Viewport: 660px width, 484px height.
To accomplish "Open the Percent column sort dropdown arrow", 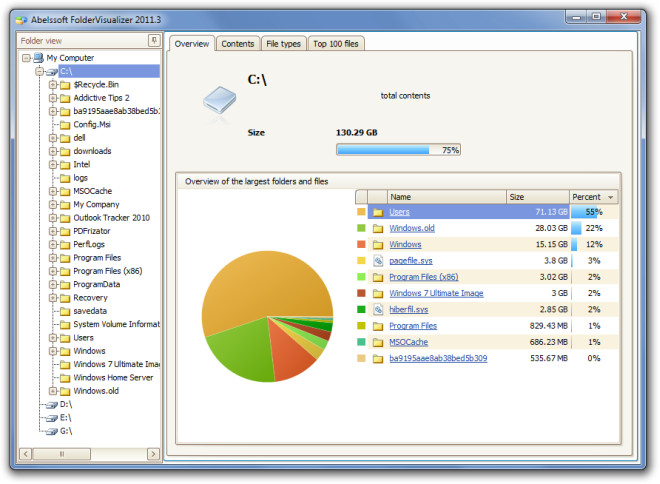I will tap(610, 197).
